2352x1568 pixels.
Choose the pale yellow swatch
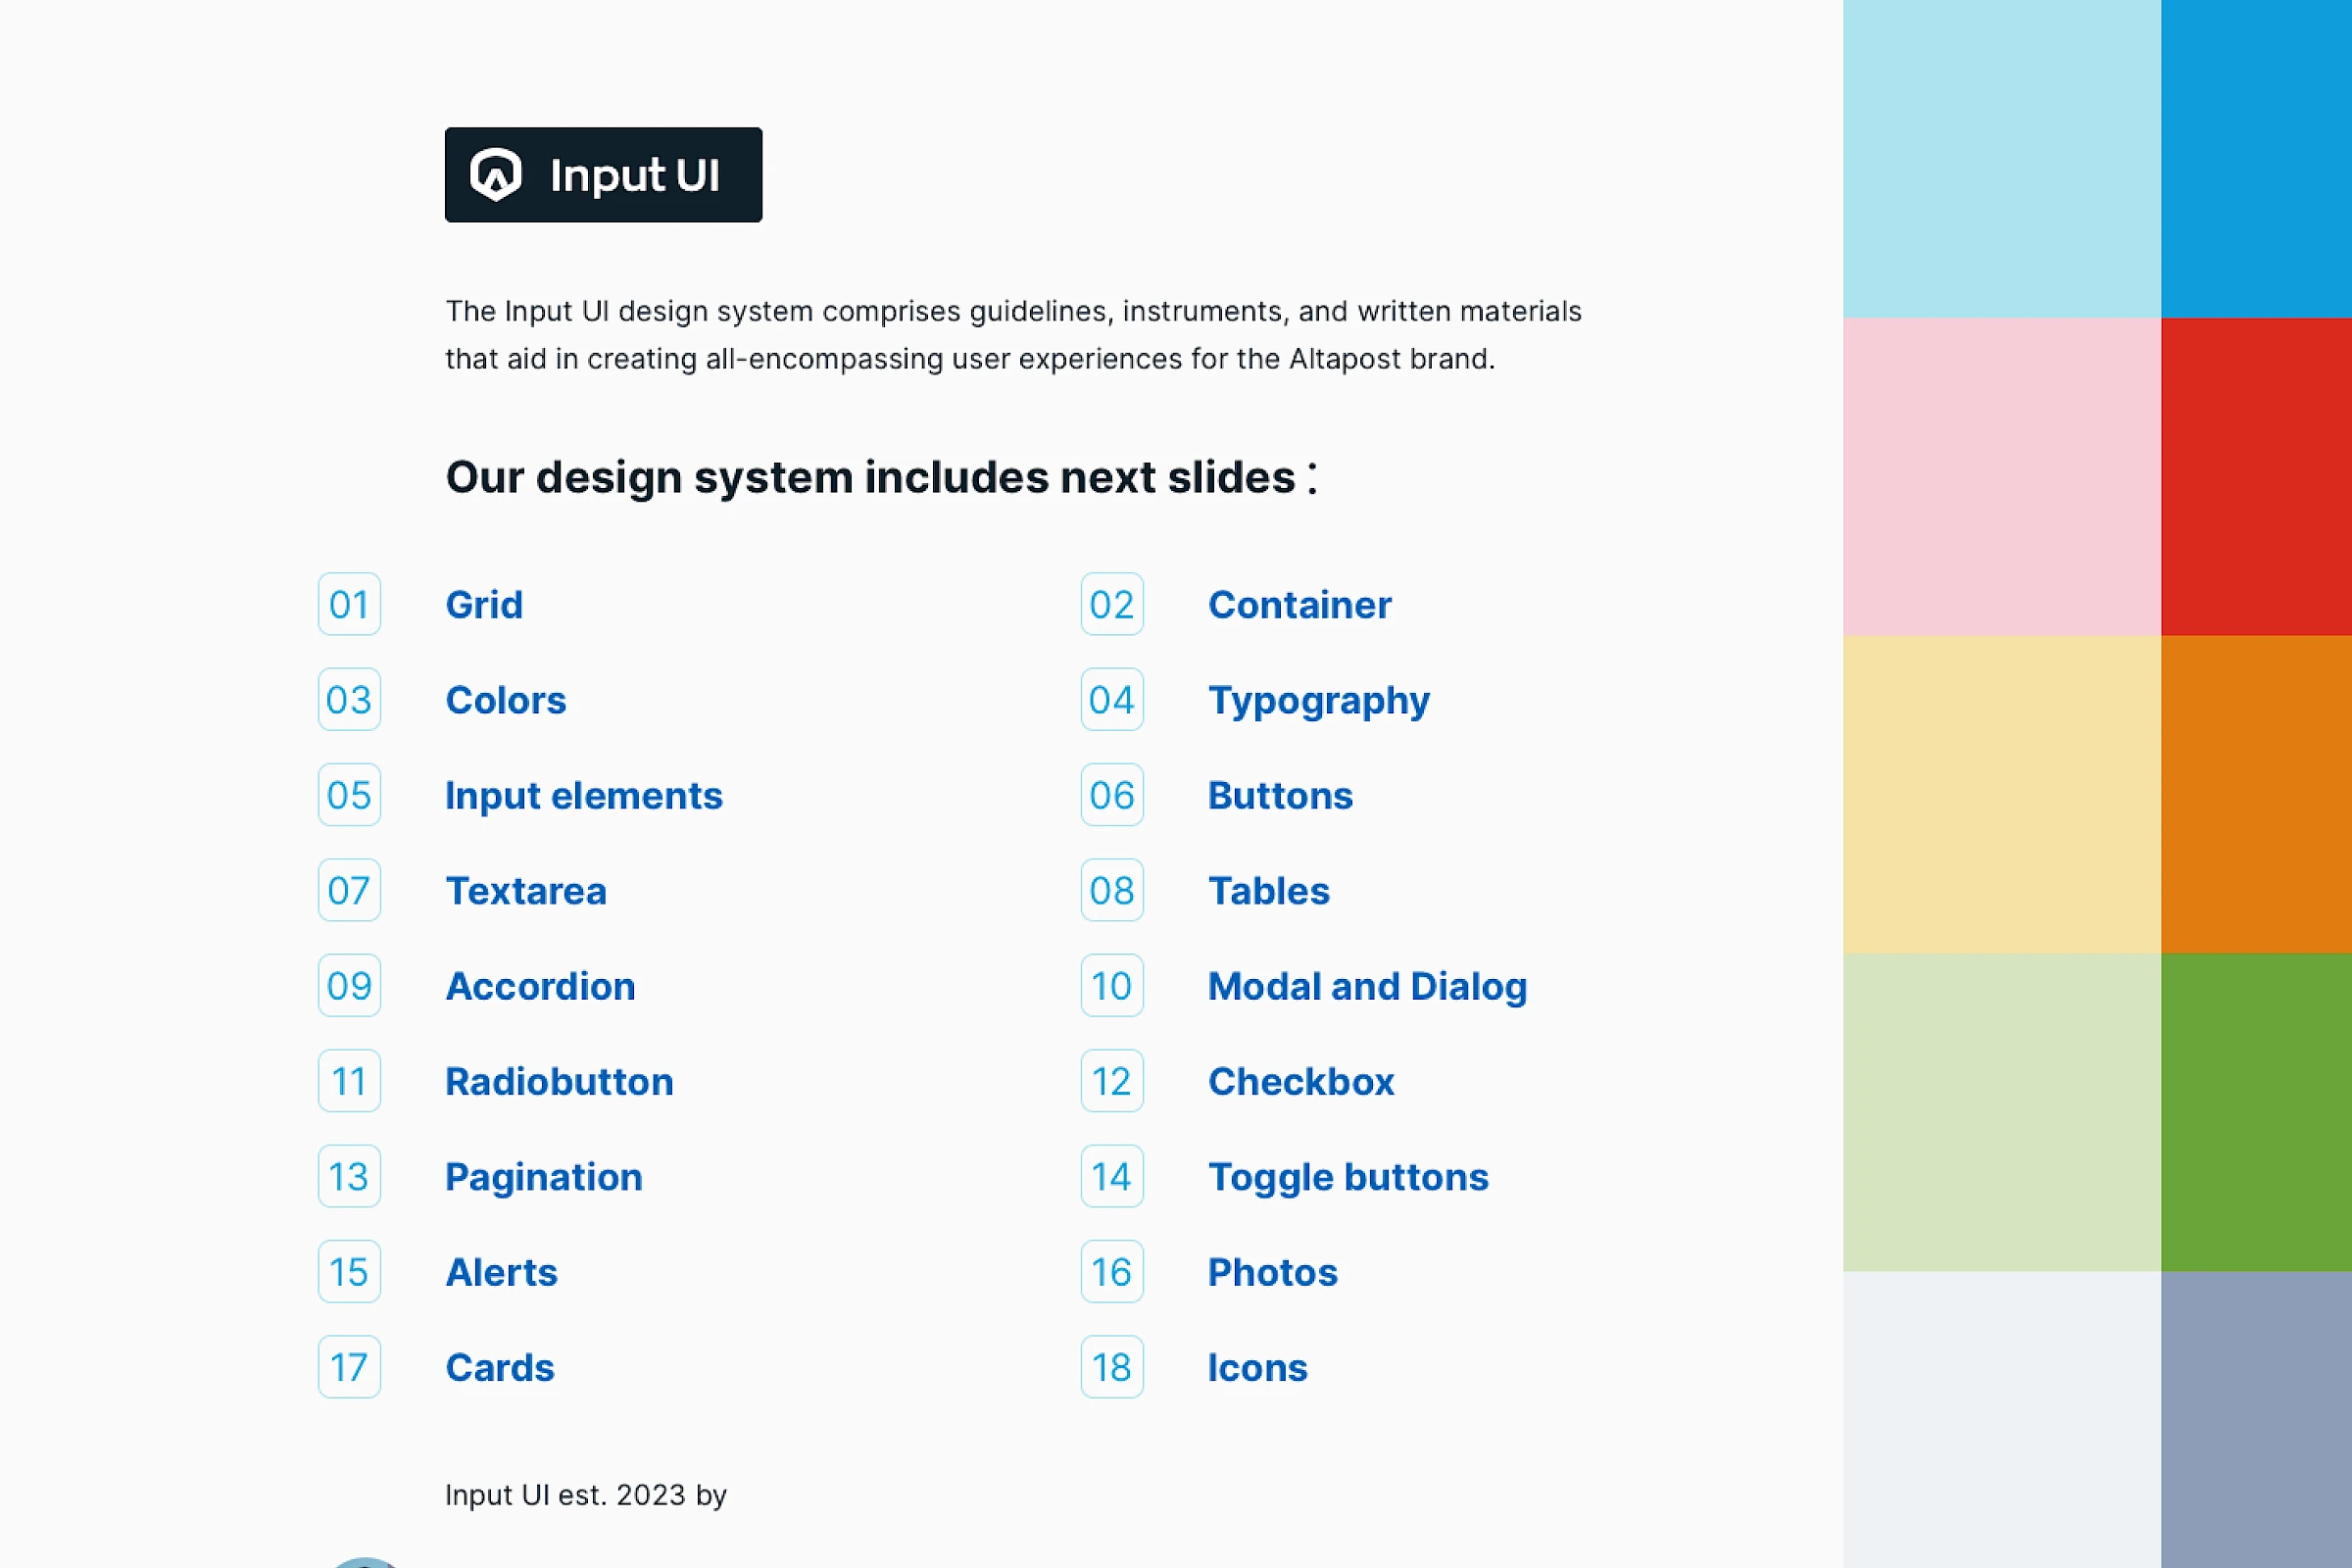[x=2002, y=795]
